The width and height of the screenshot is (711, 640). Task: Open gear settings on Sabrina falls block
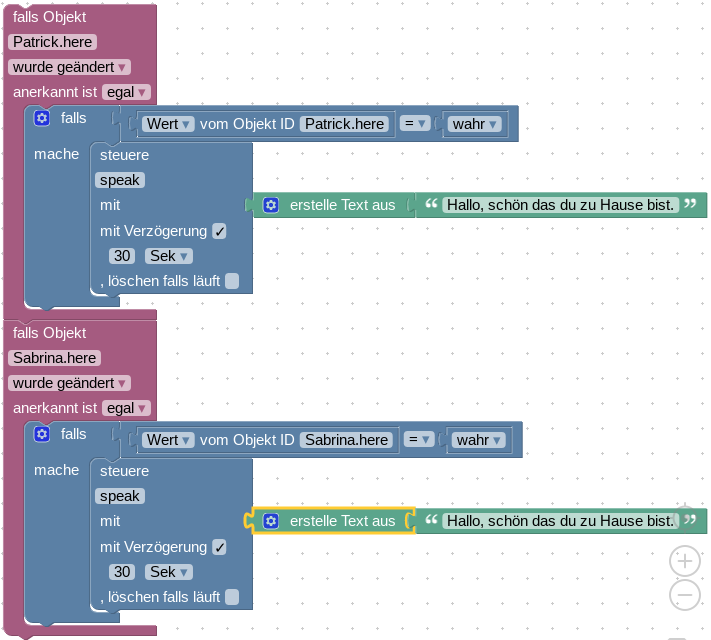[42, 435]
